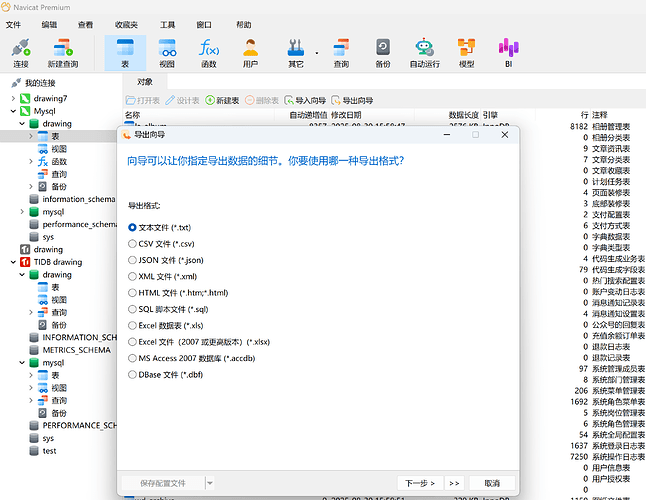Open the 视图 view toolbar icon
This screenshot has height=500, width=646.
(x=167, y=53)
